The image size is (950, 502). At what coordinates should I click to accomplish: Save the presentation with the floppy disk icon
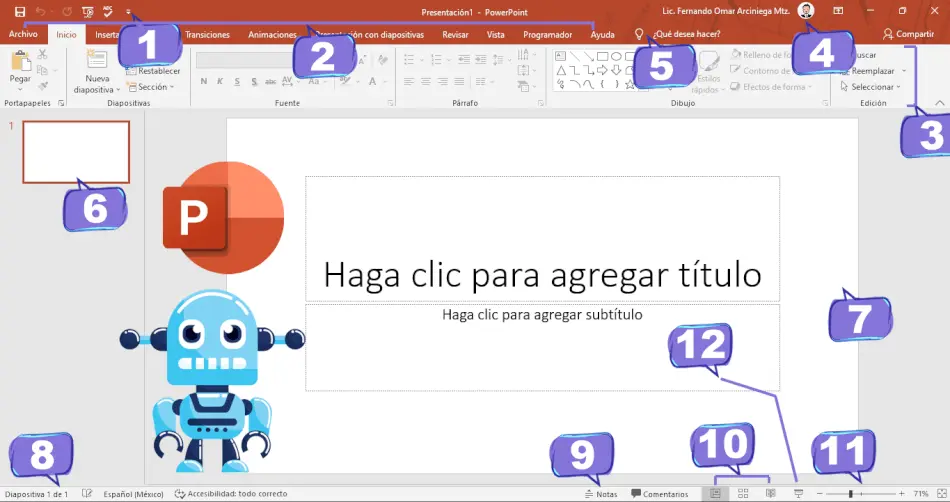(20, 12)
